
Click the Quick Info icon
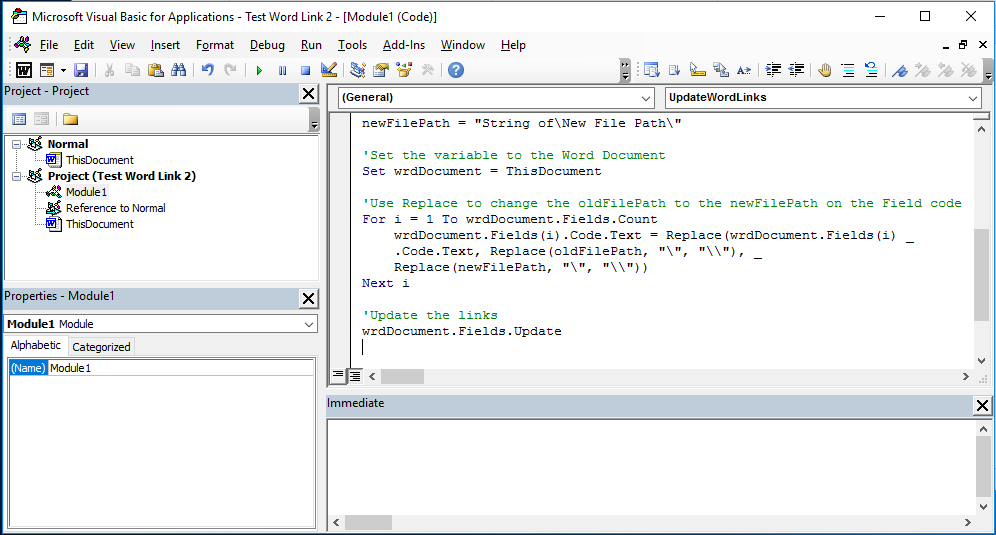697,70
